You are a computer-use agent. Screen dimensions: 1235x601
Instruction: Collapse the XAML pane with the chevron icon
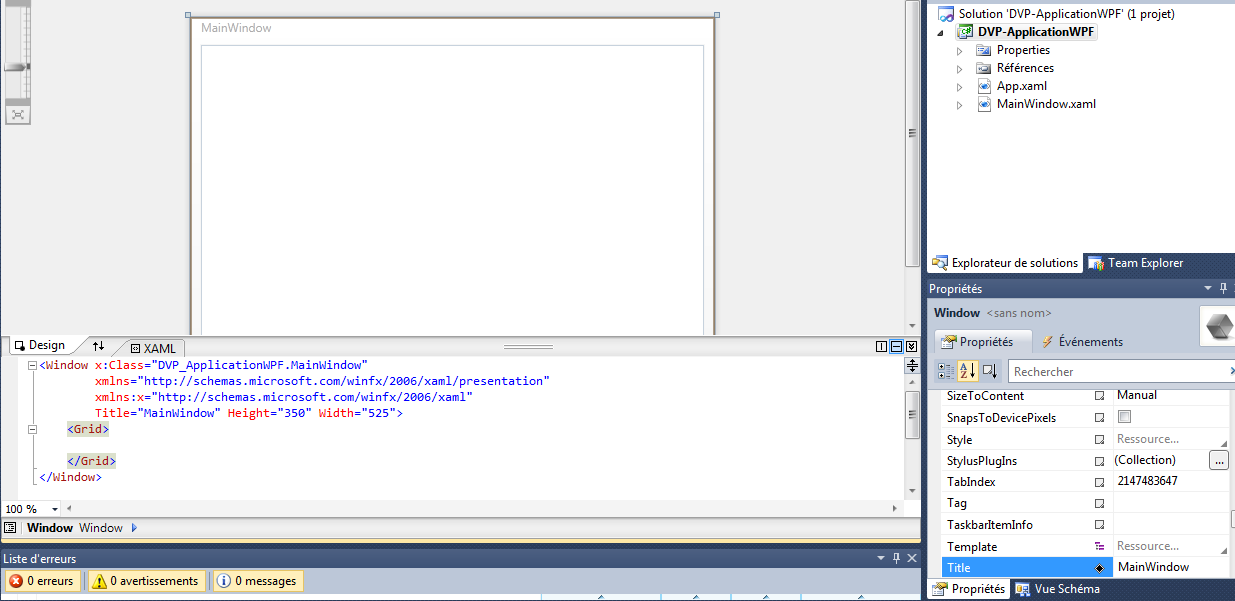point(911,347)
